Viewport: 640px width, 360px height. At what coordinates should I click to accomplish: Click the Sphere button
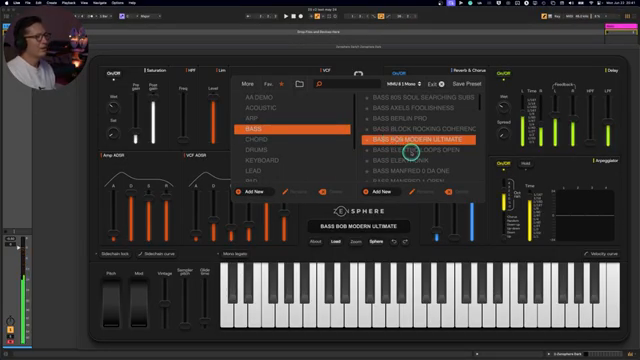pos(376,242)
